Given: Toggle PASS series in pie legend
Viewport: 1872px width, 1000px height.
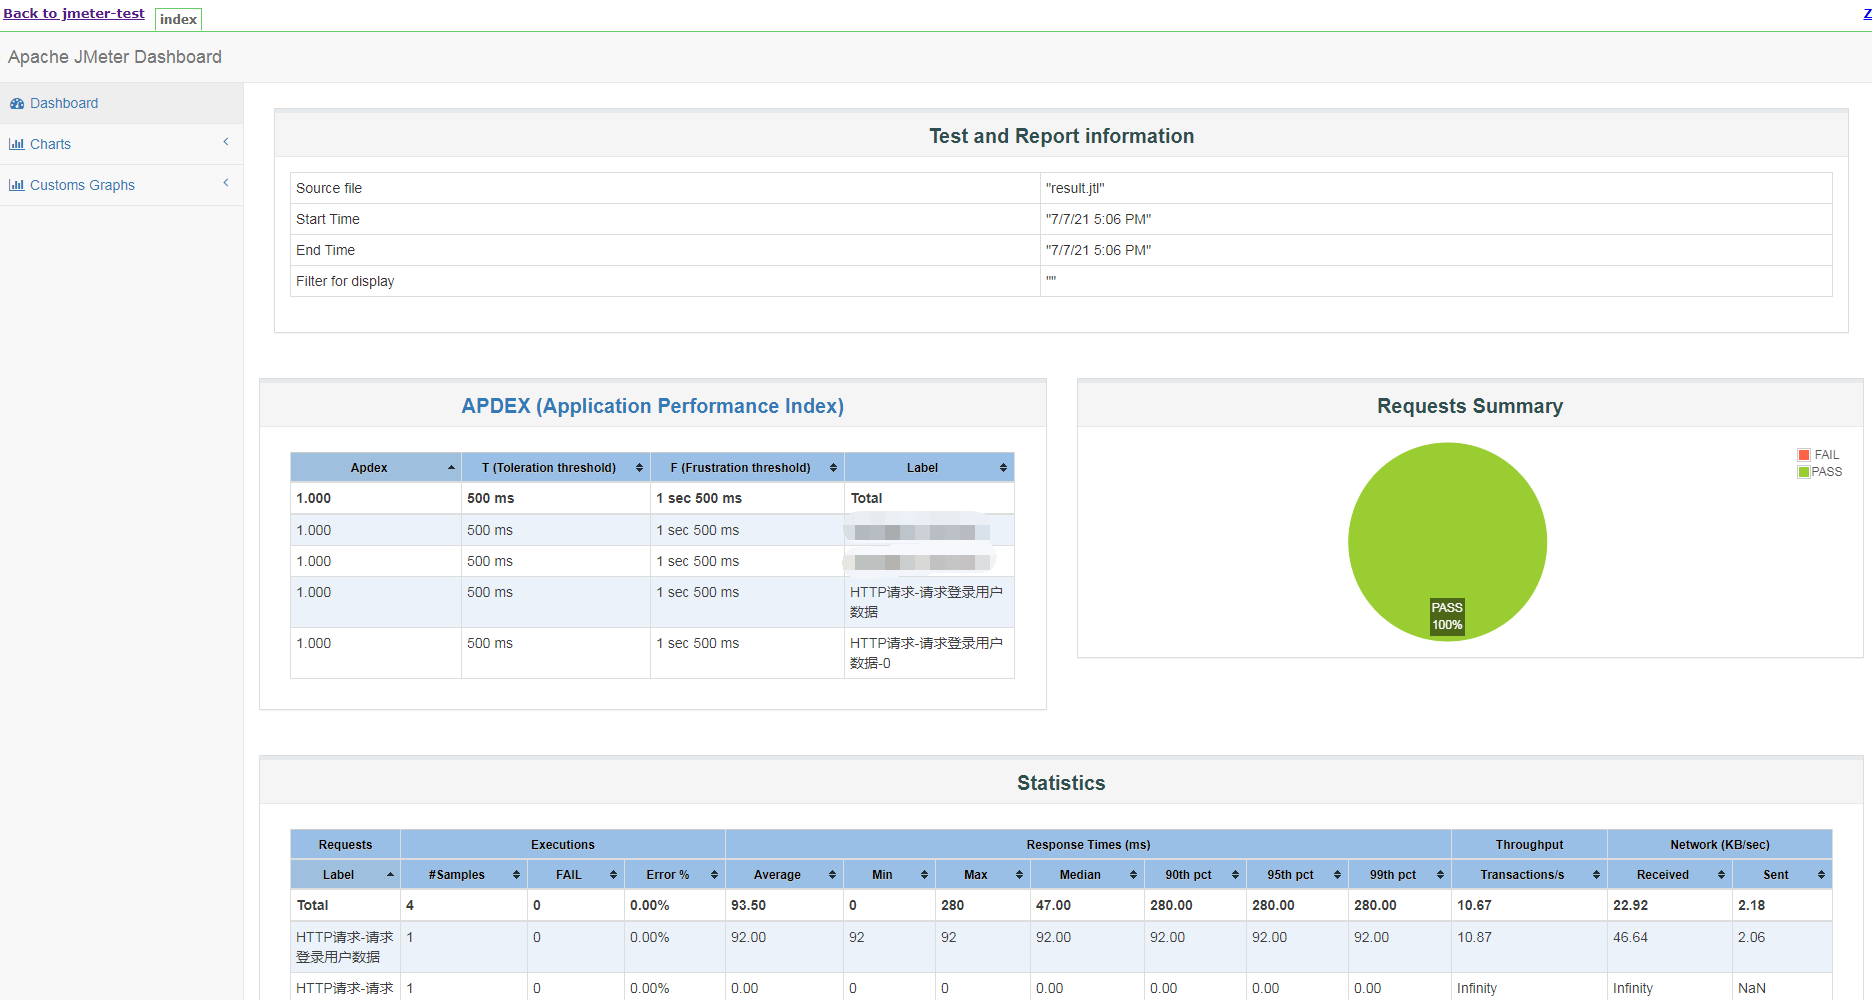Looking at the screenshot, I should pos(1820,472).
